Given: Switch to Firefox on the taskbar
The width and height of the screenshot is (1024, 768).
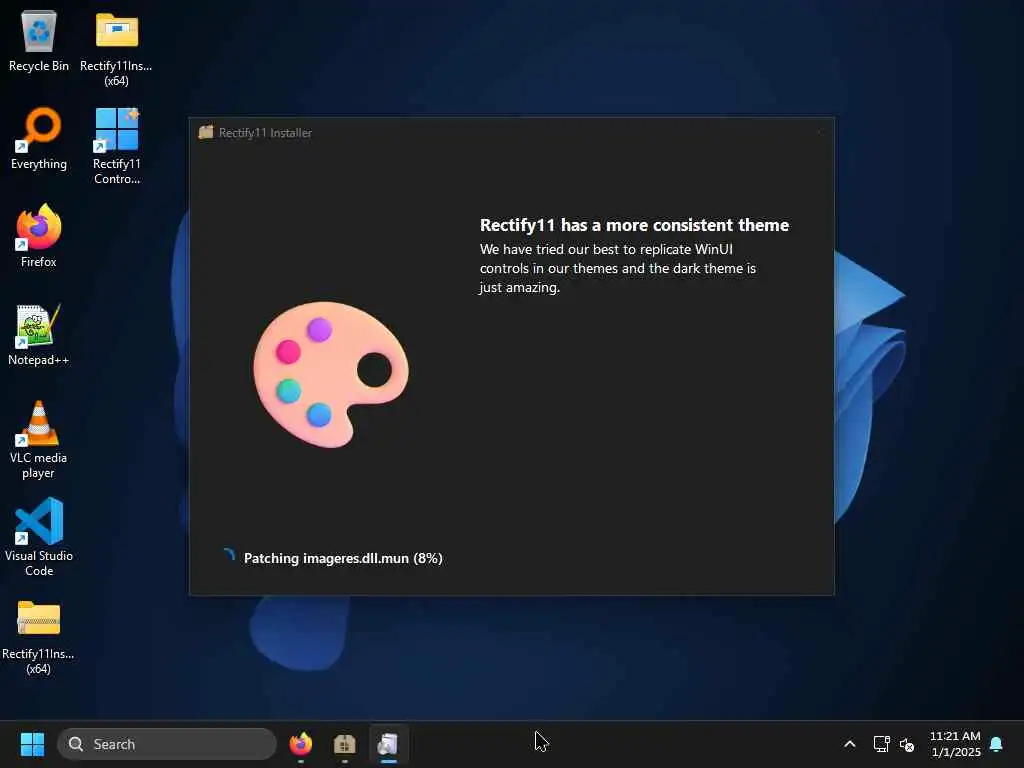Looking at the screenshot, I should click(x=301, y=744).
